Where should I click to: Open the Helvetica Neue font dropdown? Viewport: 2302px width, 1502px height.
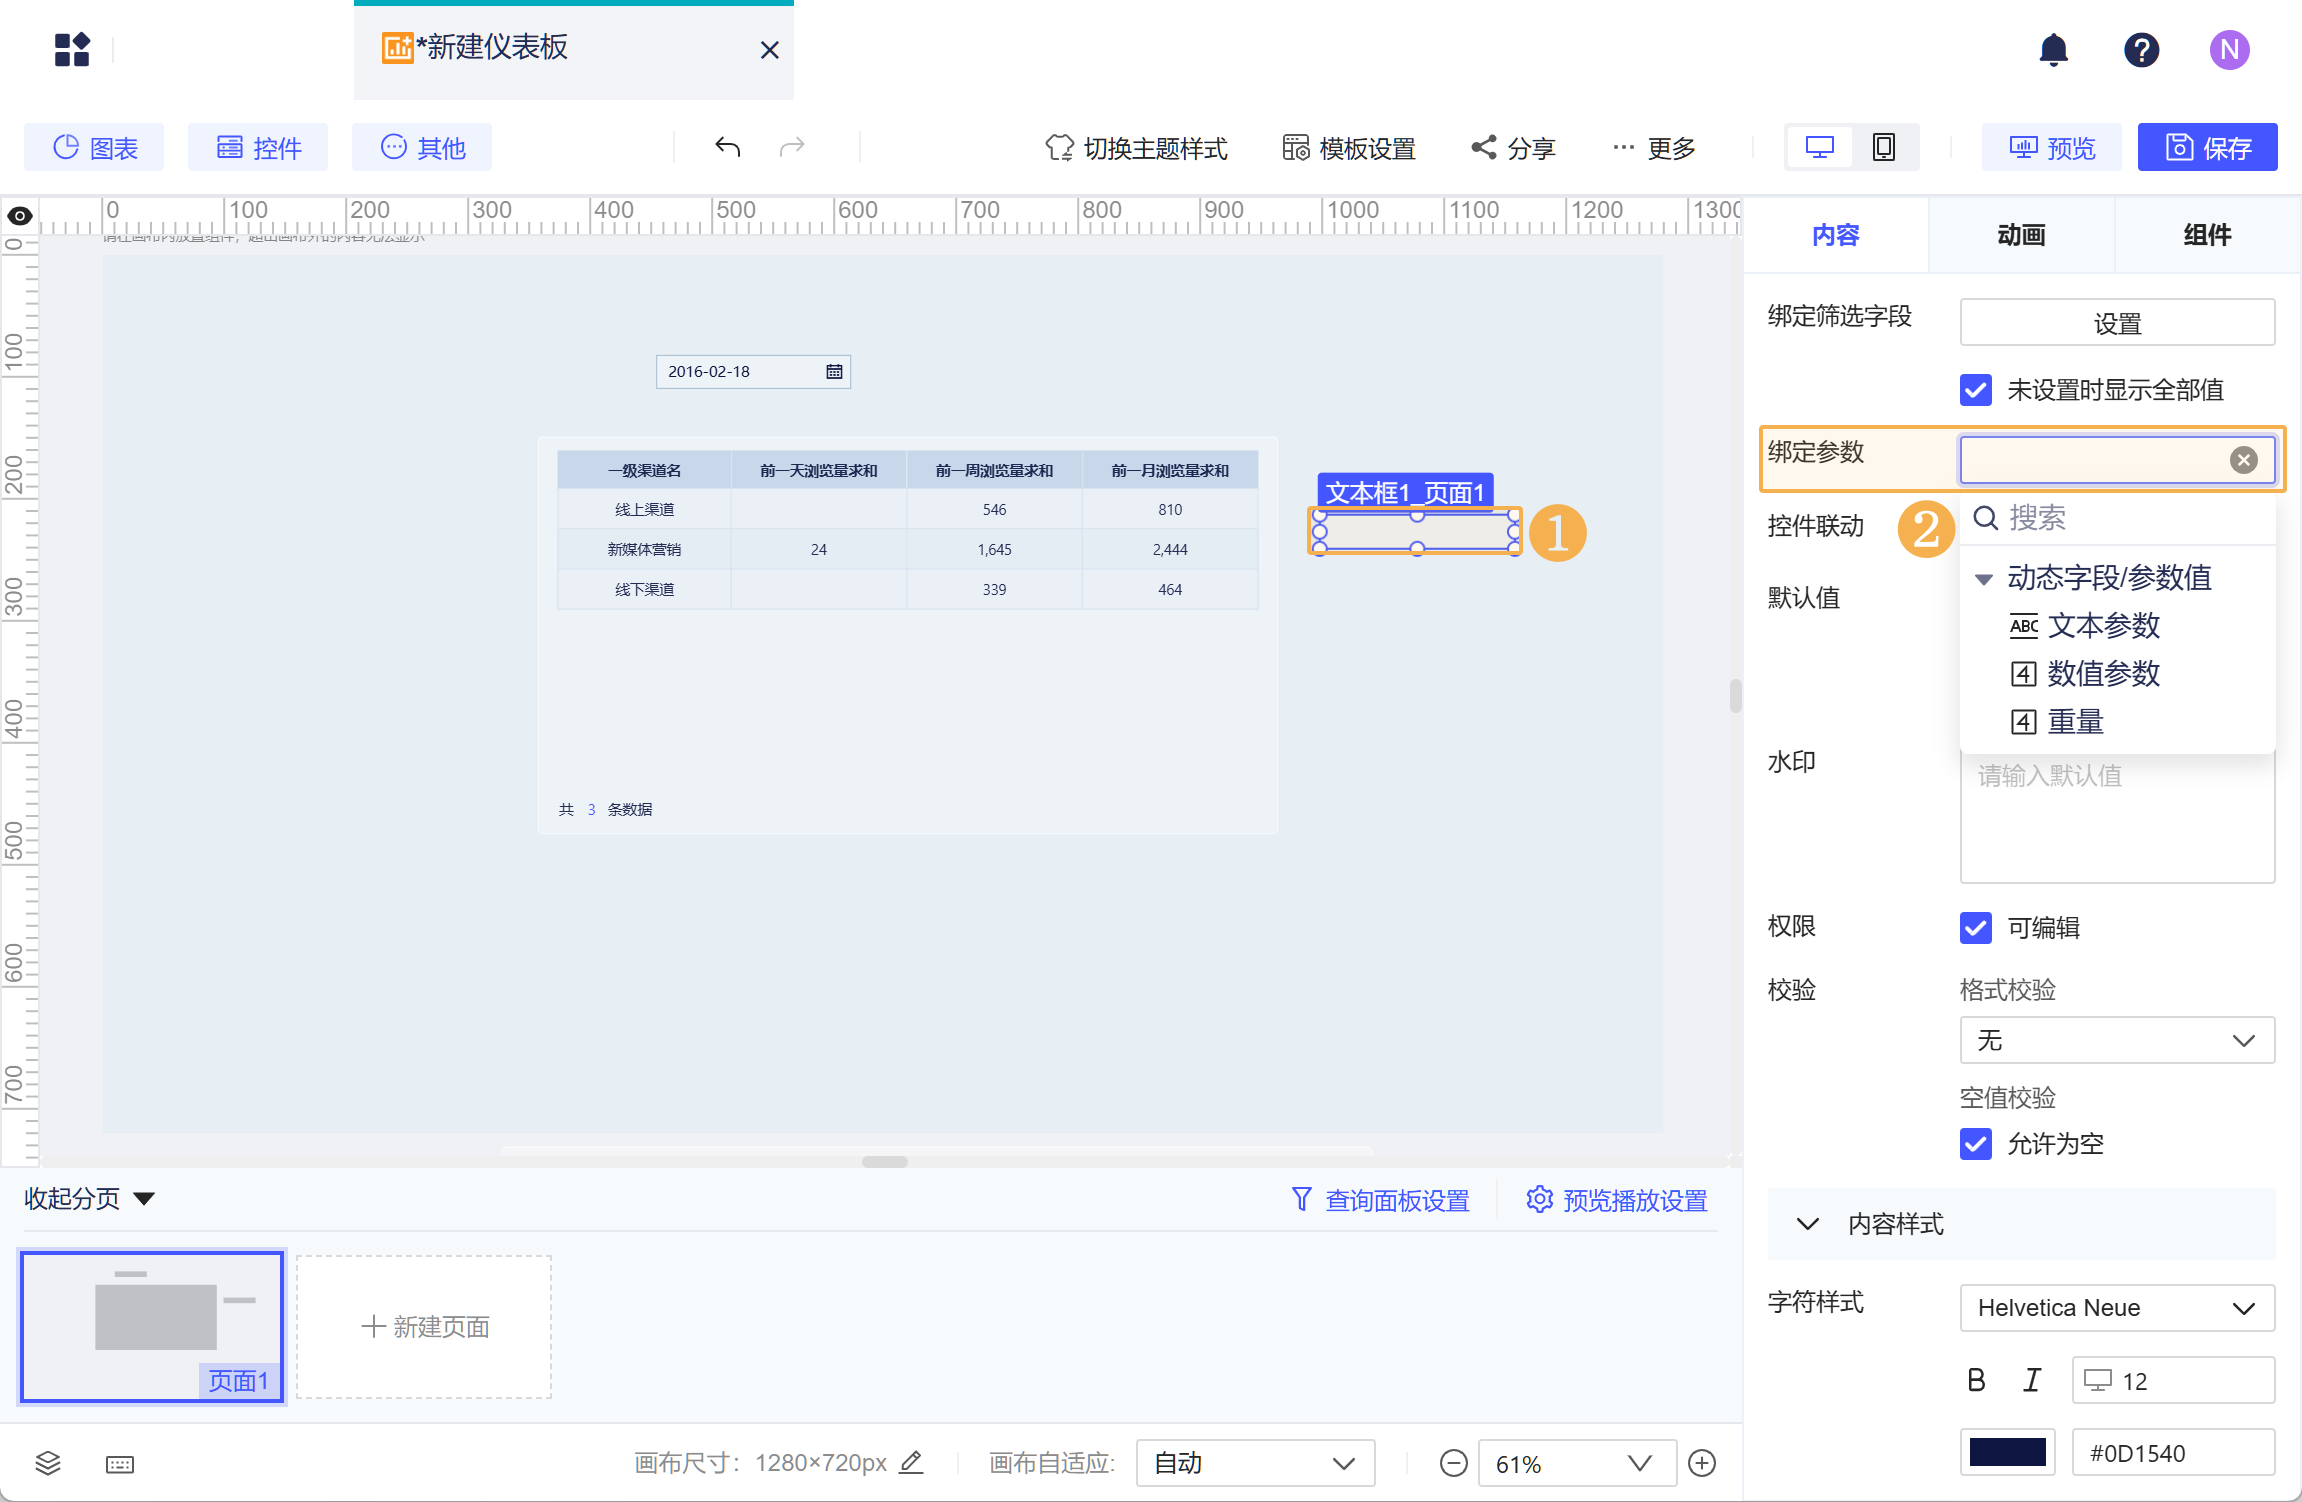(2116, 1308)
